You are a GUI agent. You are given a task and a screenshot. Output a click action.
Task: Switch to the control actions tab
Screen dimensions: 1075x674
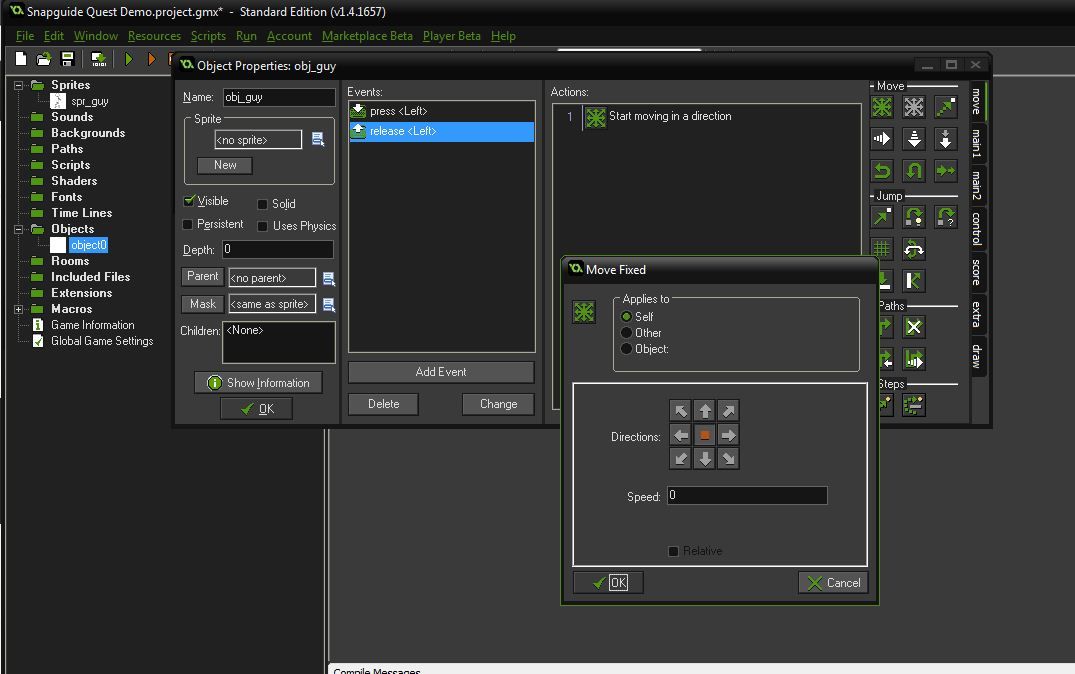[976, 228]
